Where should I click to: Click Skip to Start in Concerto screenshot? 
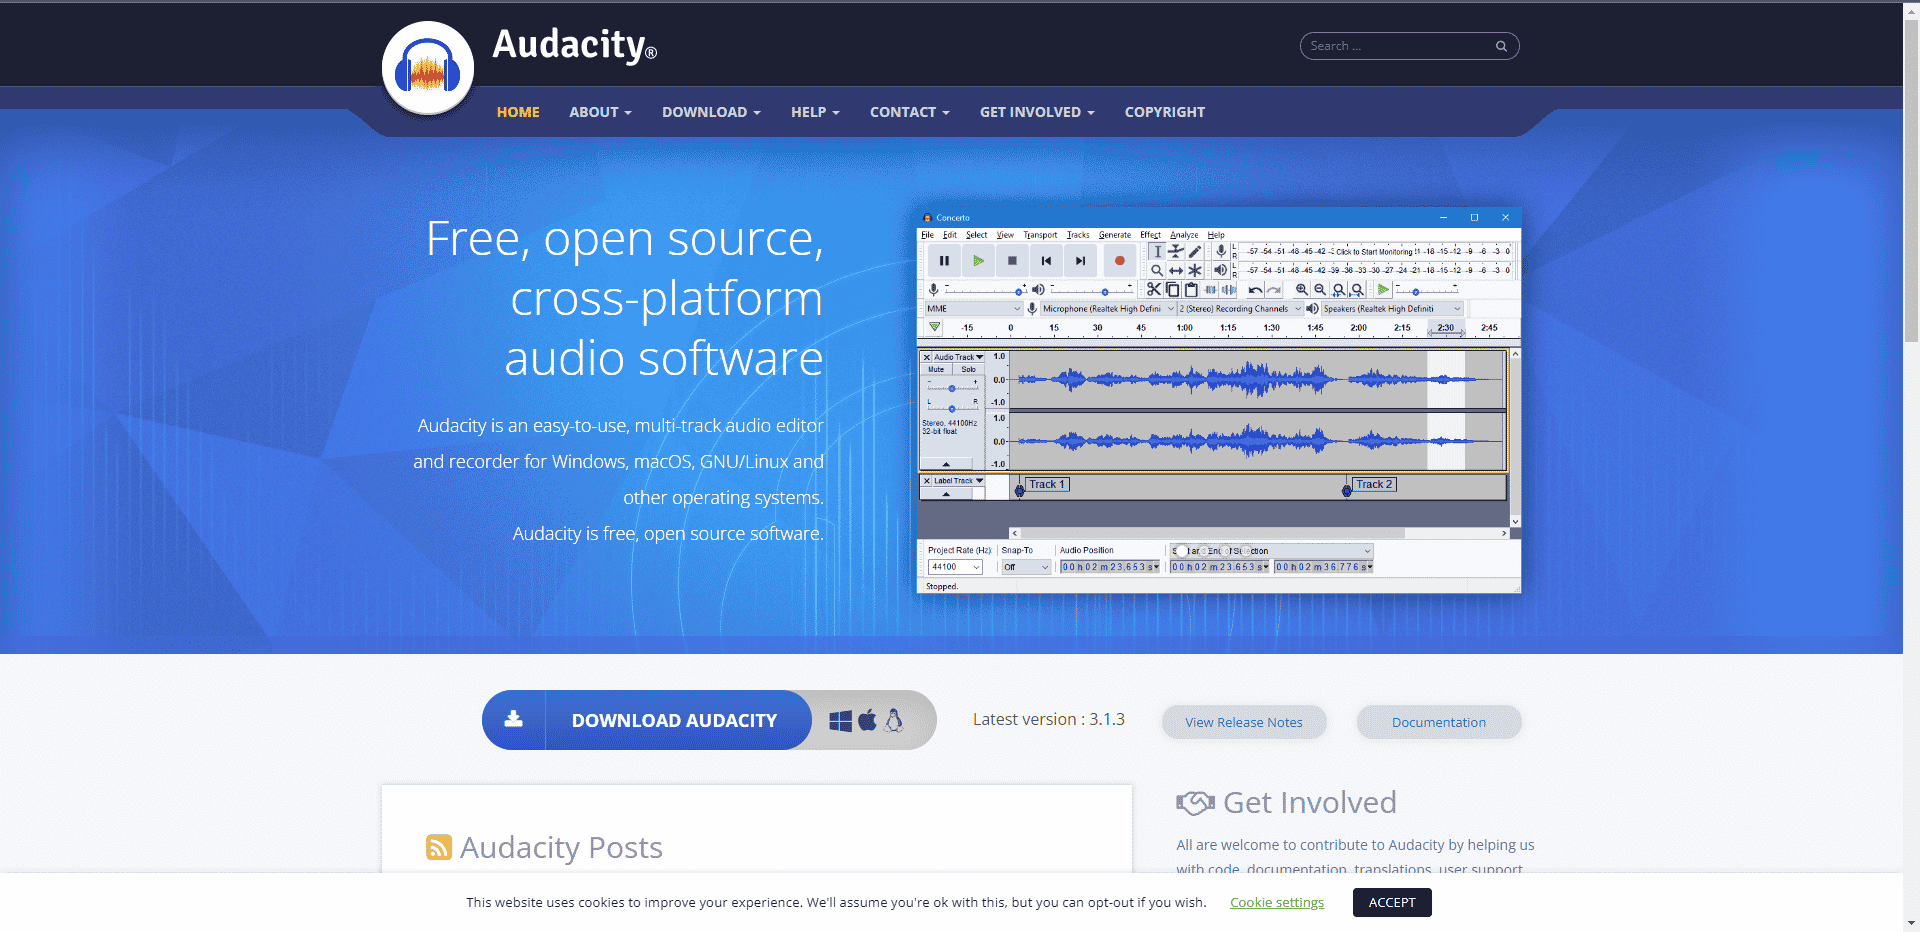(x=1046, y=260)
